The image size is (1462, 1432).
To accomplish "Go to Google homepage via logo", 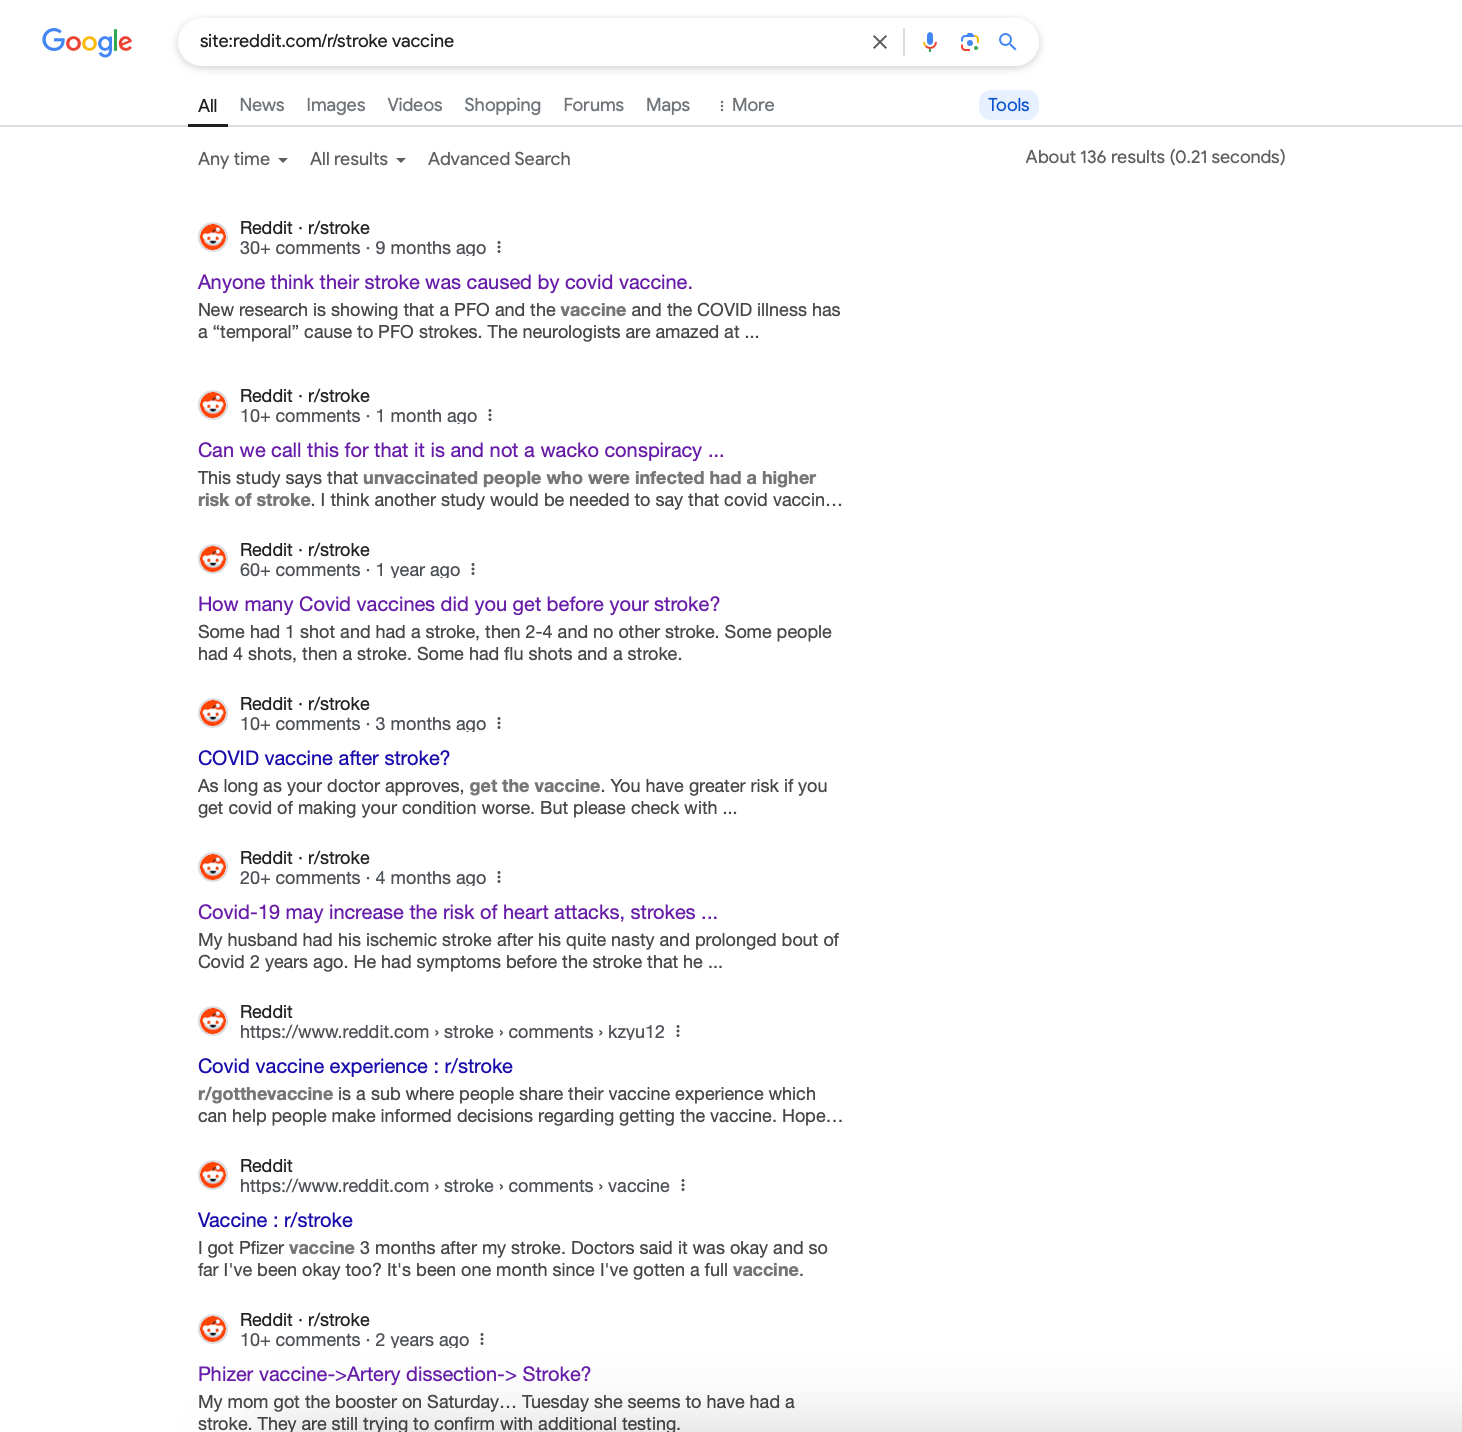I will 87,42.
